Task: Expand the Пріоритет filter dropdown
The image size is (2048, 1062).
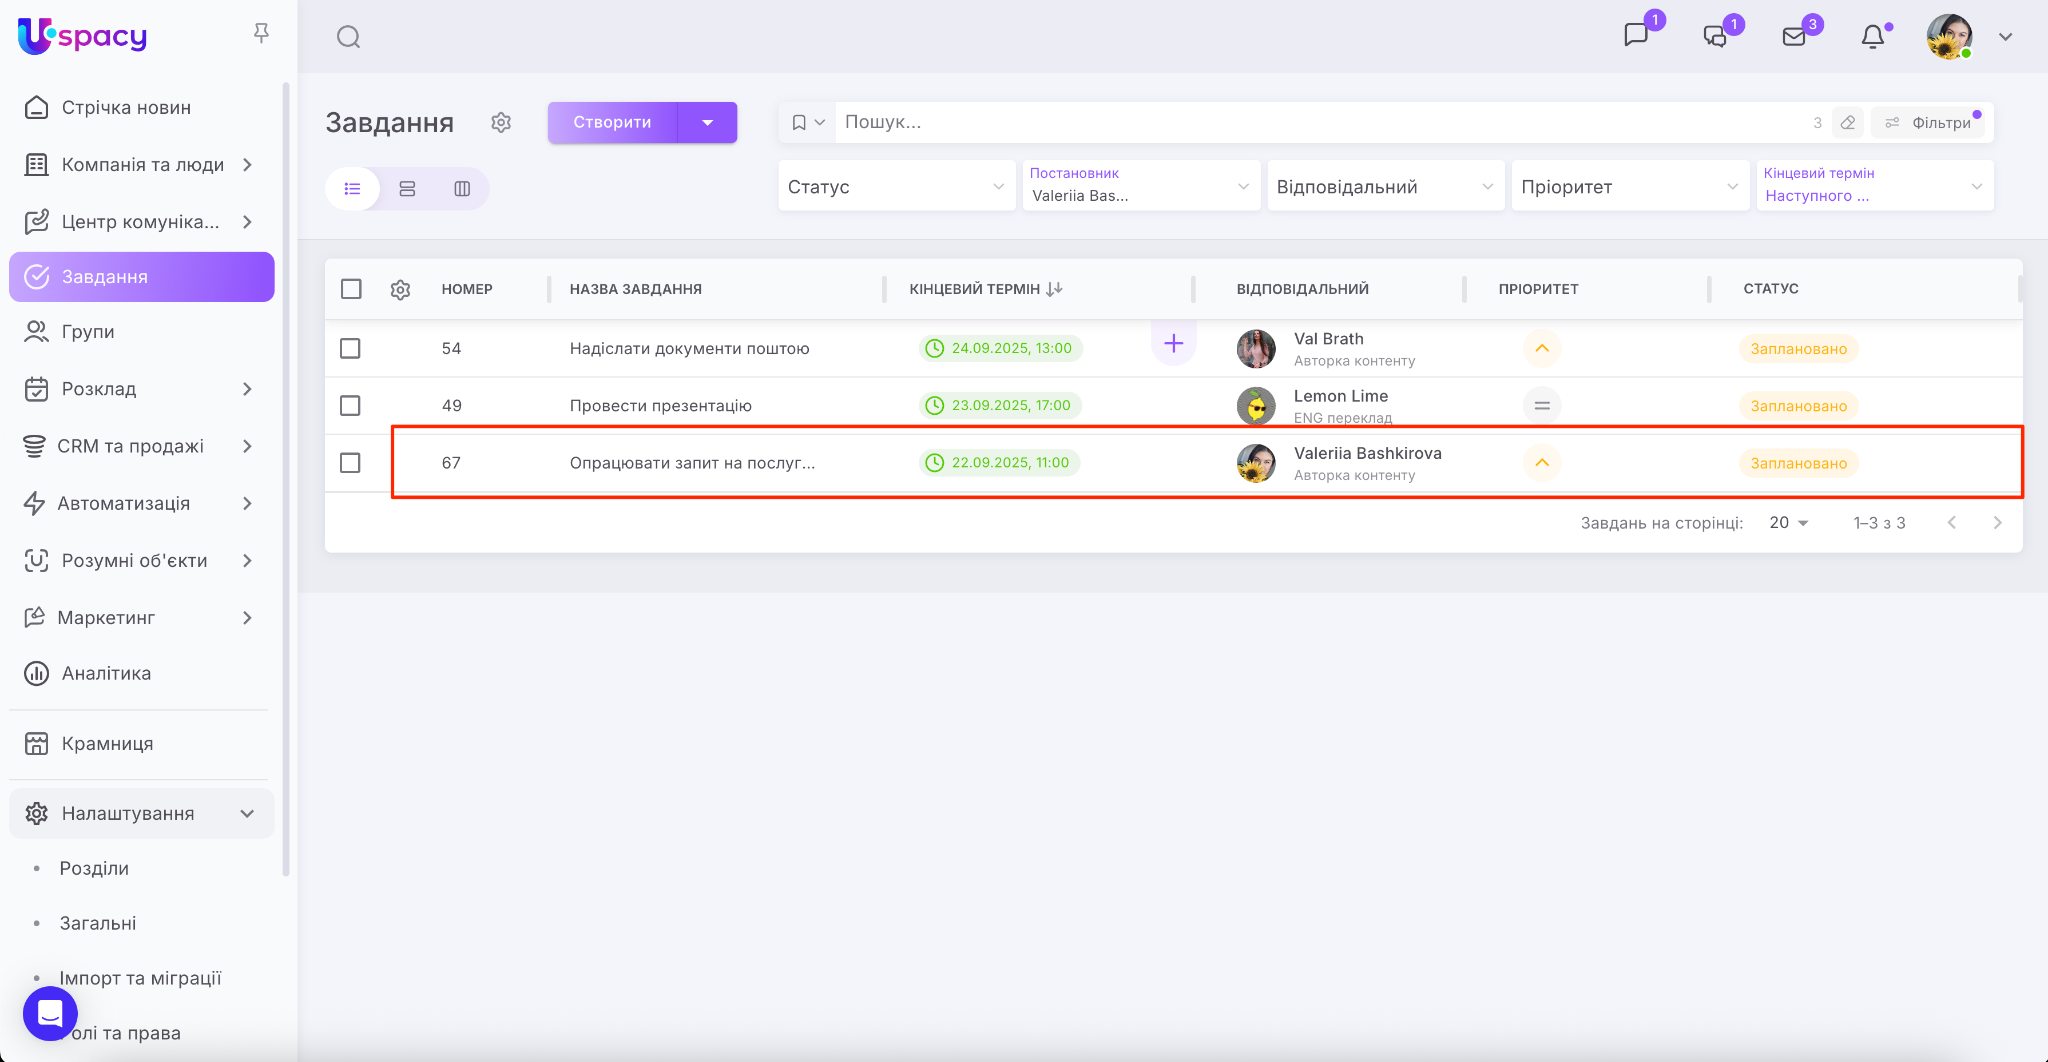Action: pos(1629,187)
